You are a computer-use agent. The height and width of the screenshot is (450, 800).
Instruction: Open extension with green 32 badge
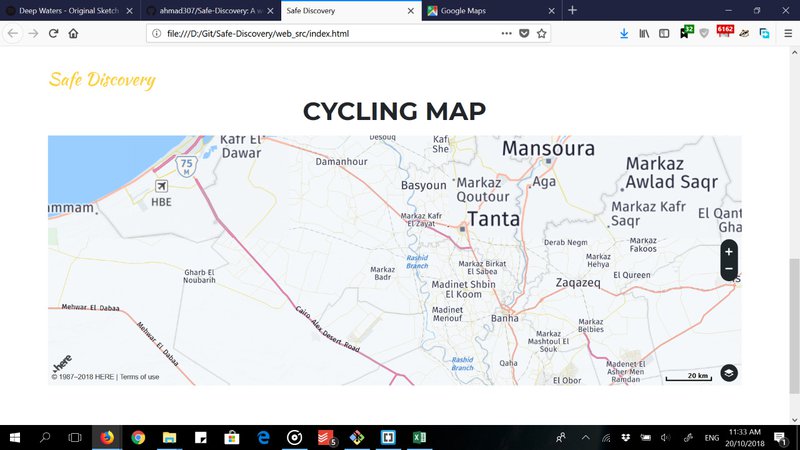coord(686,33)
